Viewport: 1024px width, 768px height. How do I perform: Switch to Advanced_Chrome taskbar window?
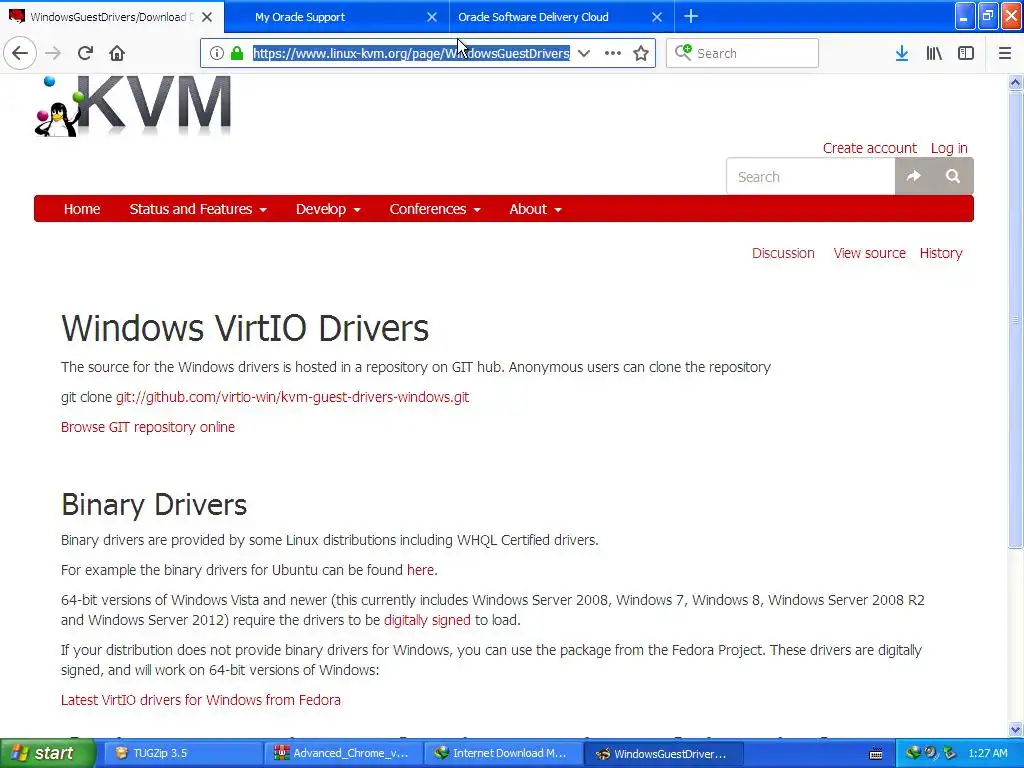343,754
